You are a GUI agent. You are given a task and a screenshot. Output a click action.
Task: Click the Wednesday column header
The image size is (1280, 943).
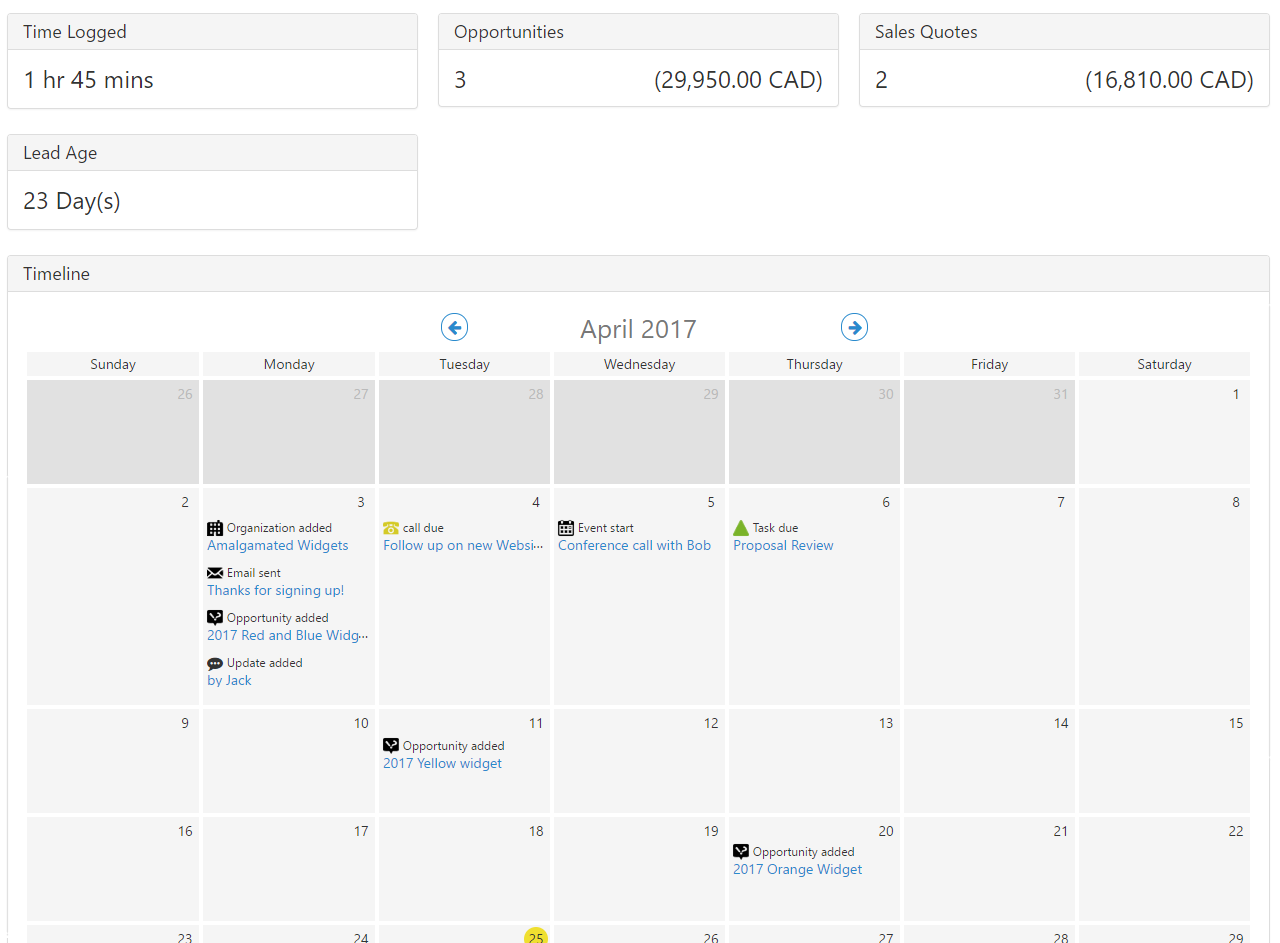(639, 364)
